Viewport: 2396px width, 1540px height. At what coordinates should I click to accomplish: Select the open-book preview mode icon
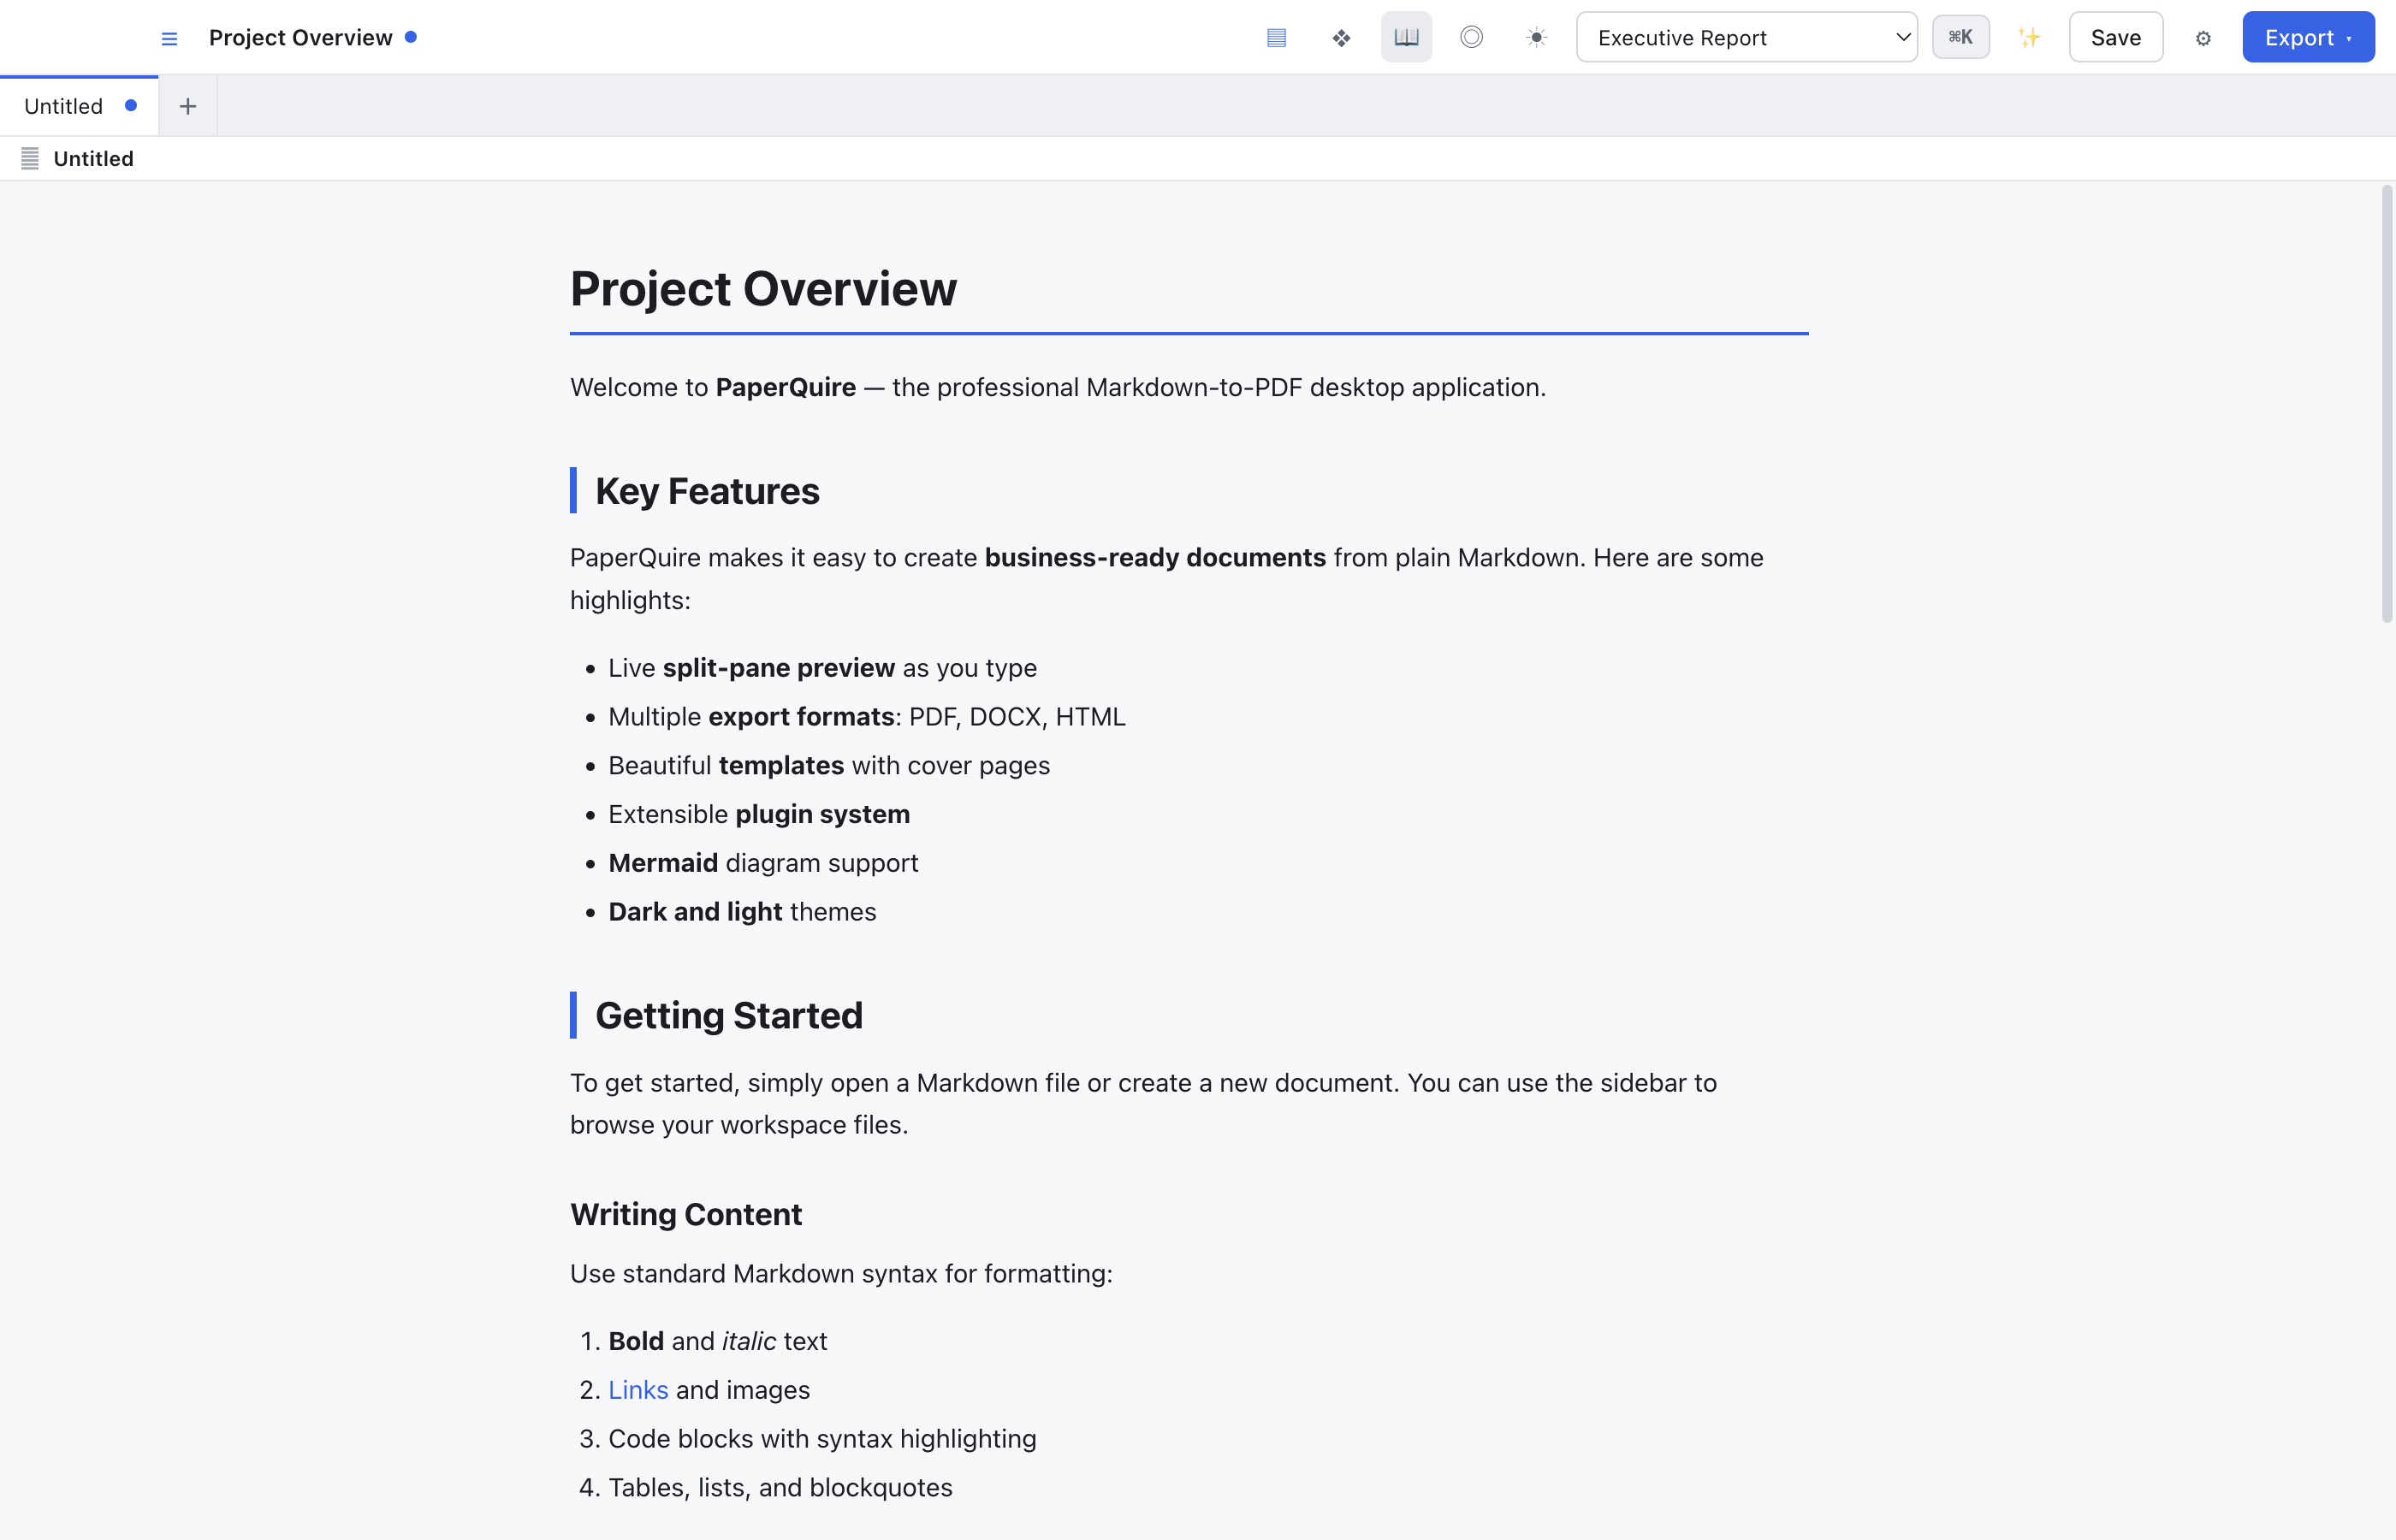[1406, 38]
